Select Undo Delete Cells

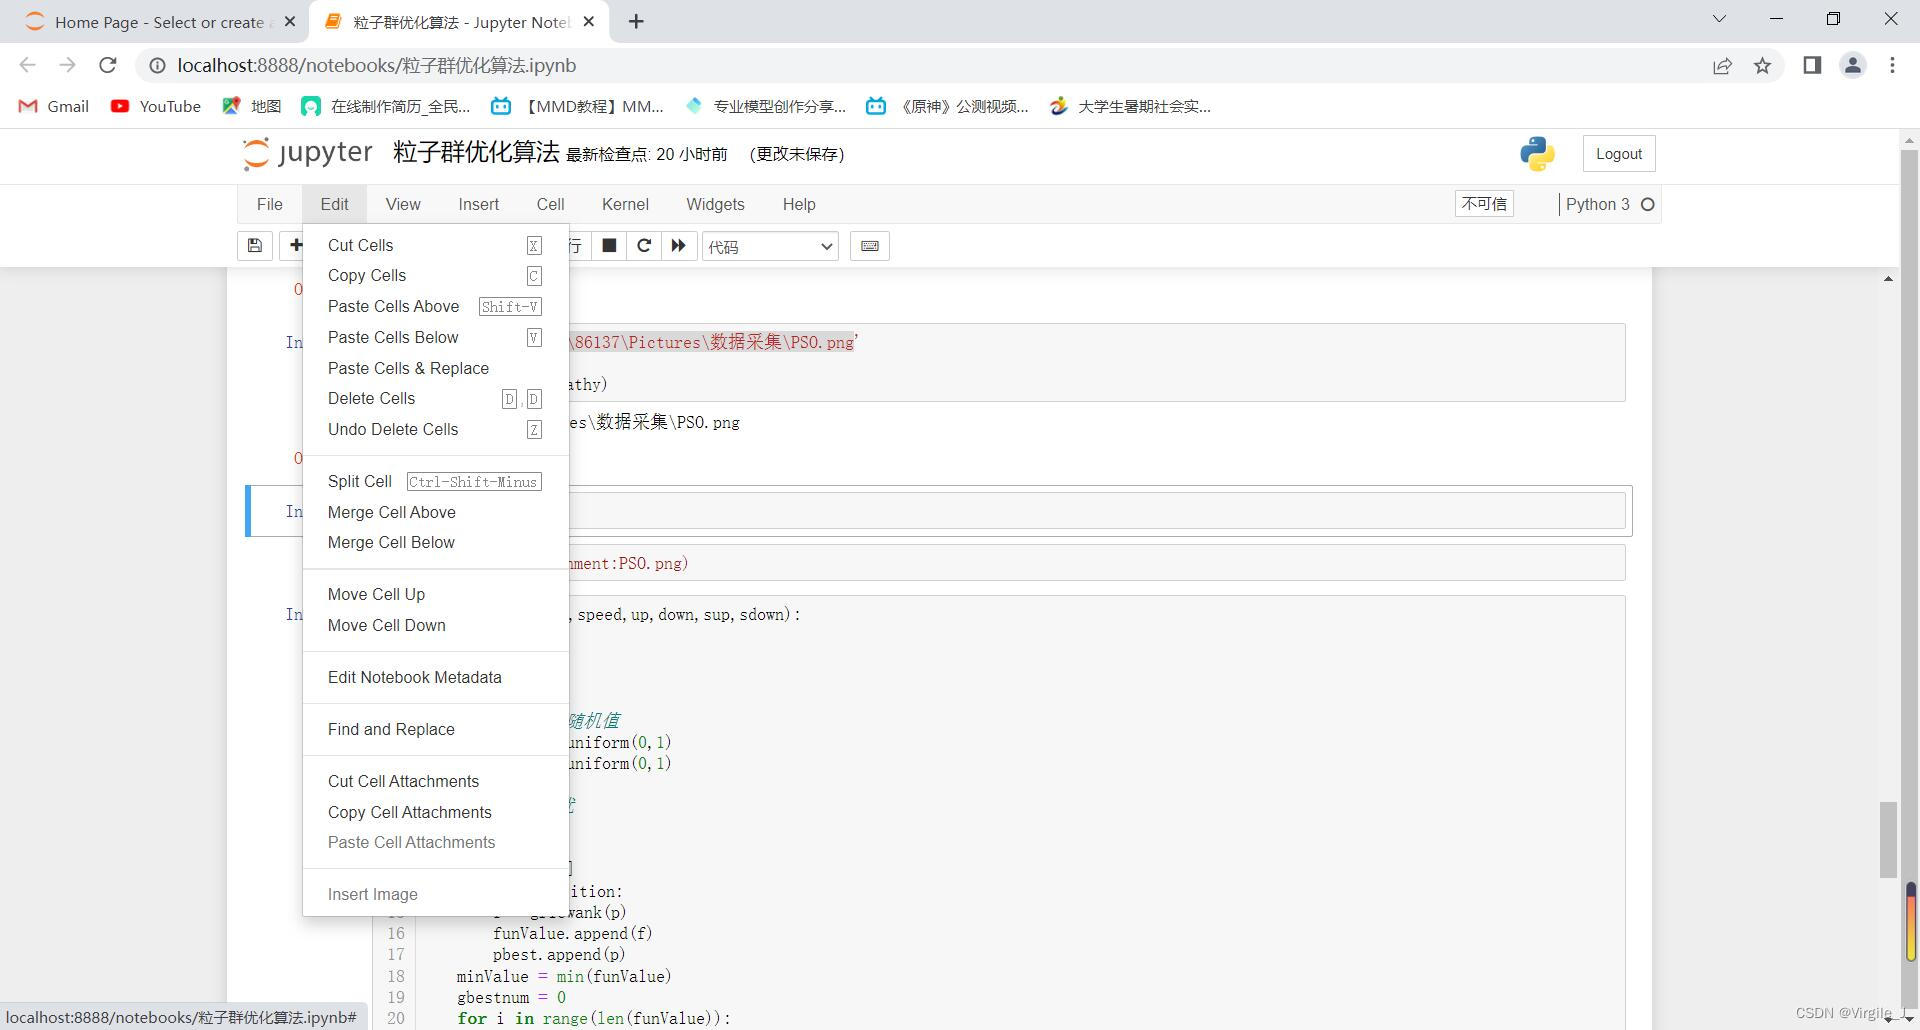pos(436,429)
